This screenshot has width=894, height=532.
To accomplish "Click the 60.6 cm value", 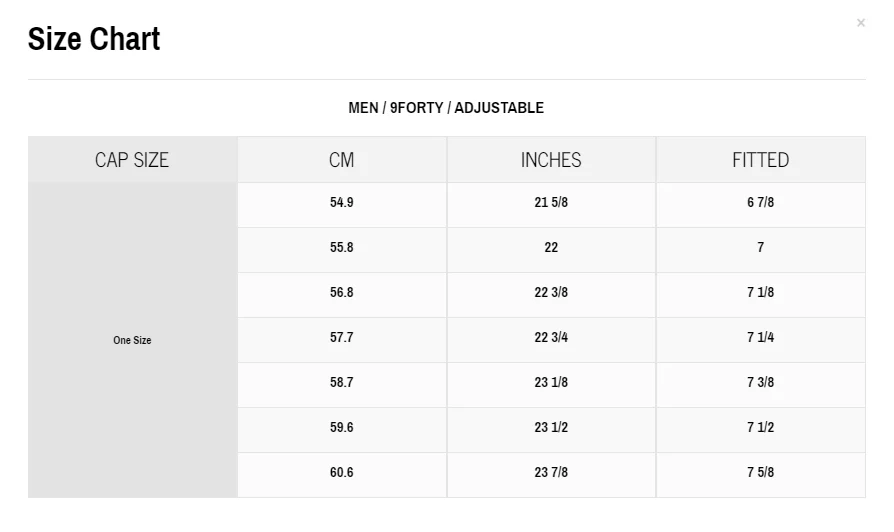I will coord(342,472).
